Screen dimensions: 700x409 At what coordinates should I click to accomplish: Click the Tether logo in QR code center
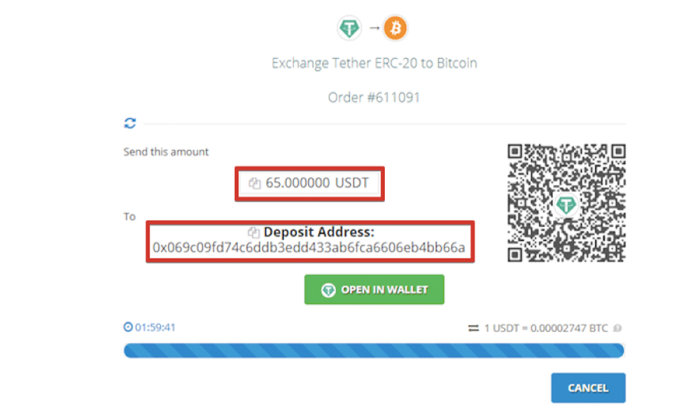tap(566, 205)
